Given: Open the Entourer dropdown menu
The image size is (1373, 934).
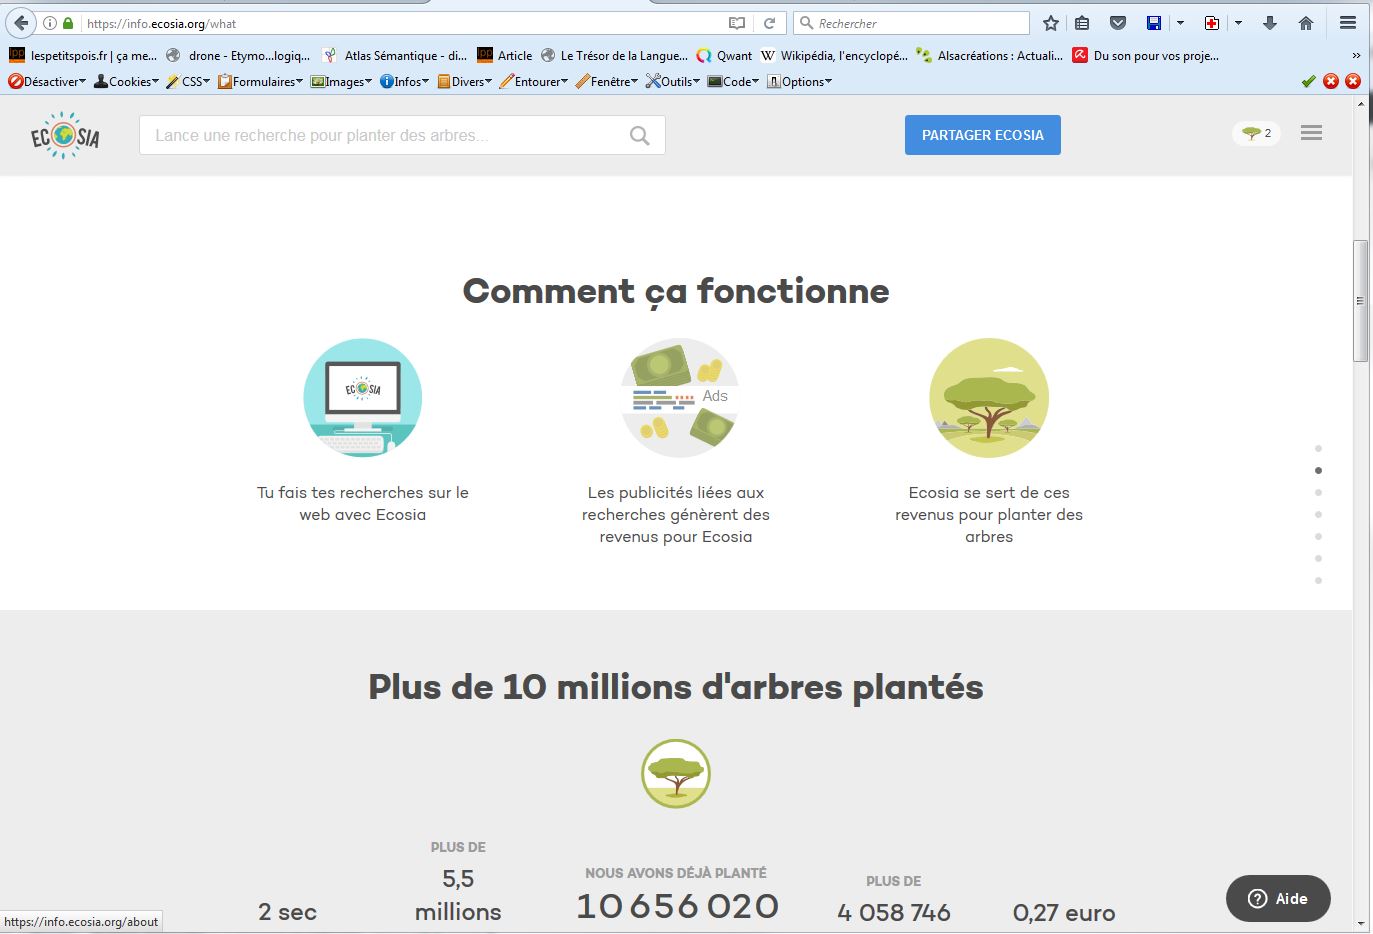Looking at the screenshot, I should (534, 82).
